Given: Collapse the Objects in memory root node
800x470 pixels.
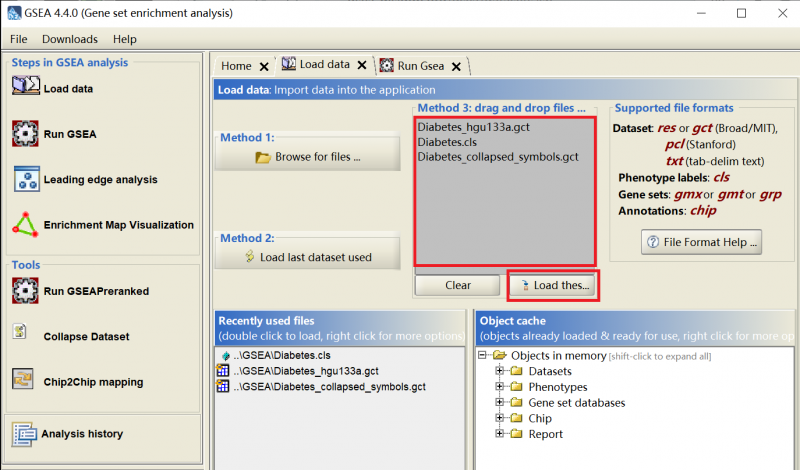Looking at the screenshot, I should [484, 356].
